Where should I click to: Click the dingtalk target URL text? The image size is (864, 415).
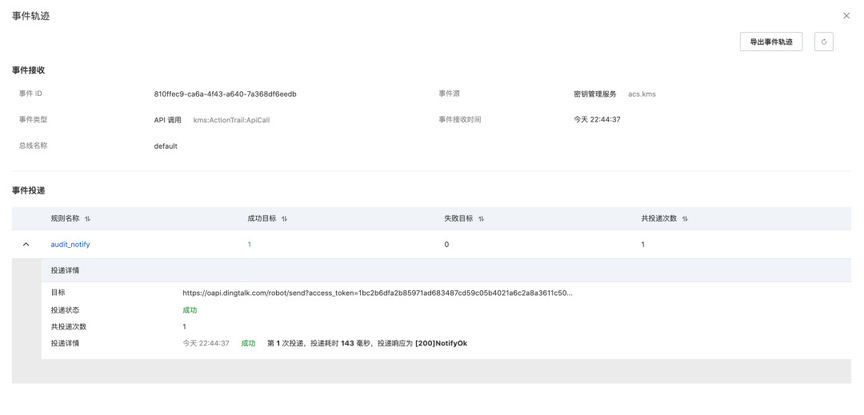tap(377, 293)
